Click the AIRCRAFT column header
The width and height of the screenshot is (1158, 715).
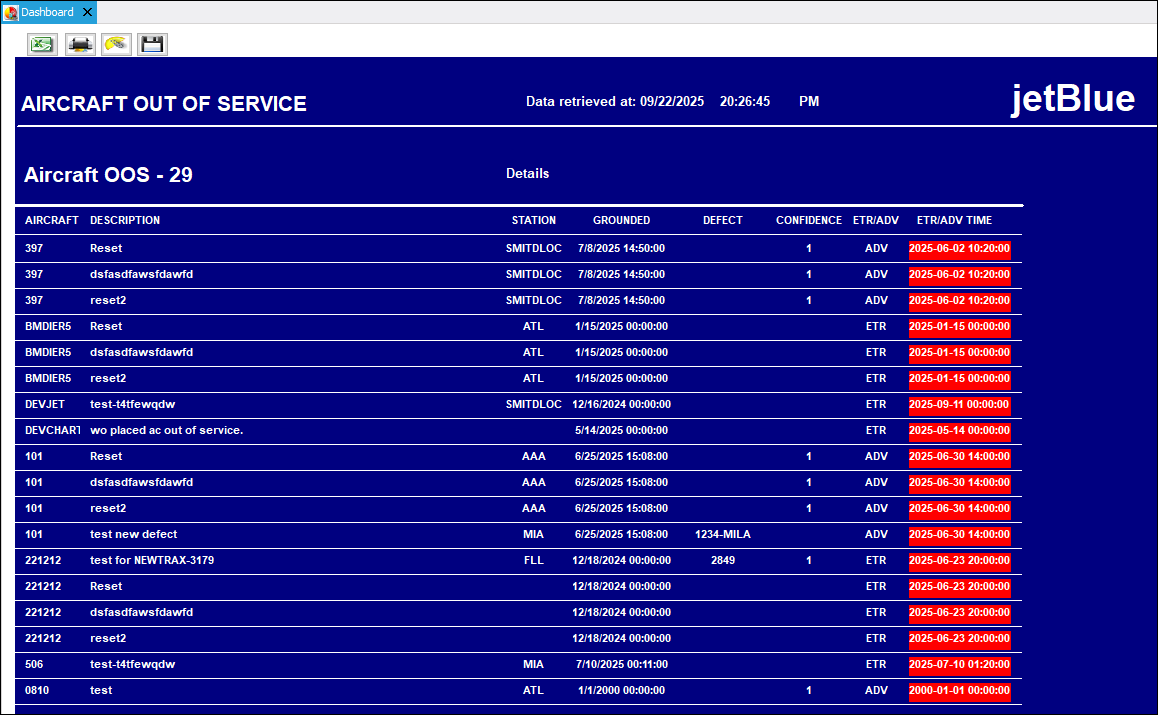pos(52,220)
